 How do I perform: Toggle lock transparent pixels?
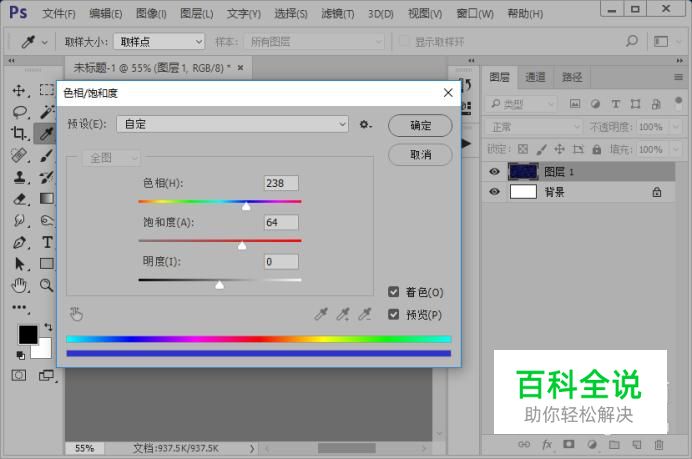click(x=523, y=149)
